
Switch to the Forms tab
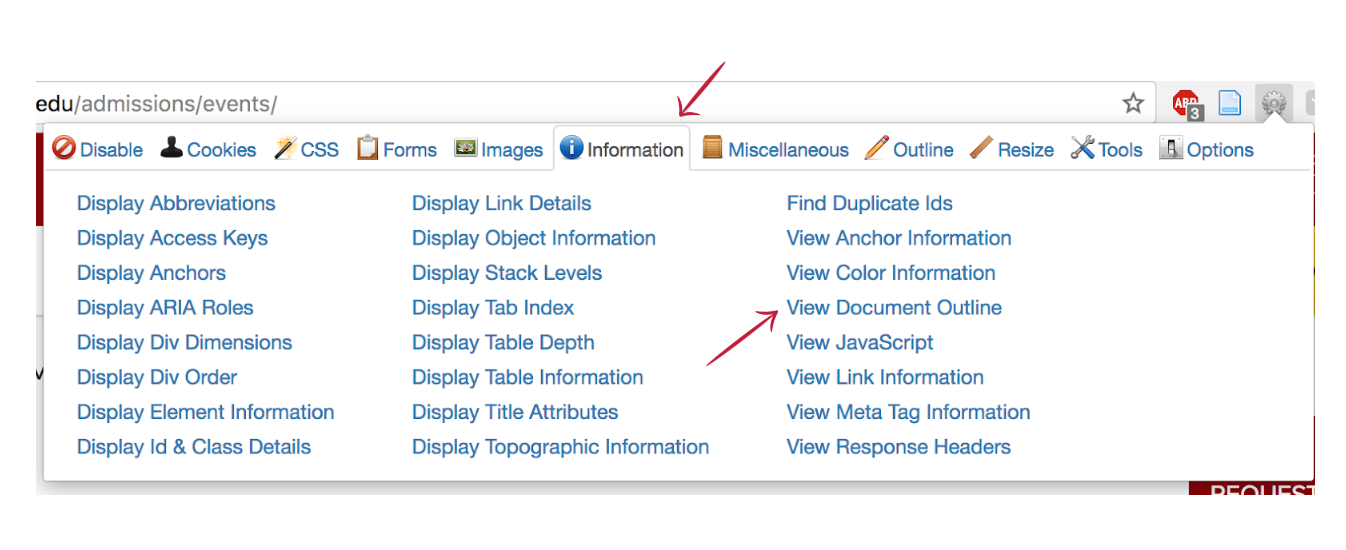(x=397, y=150)
